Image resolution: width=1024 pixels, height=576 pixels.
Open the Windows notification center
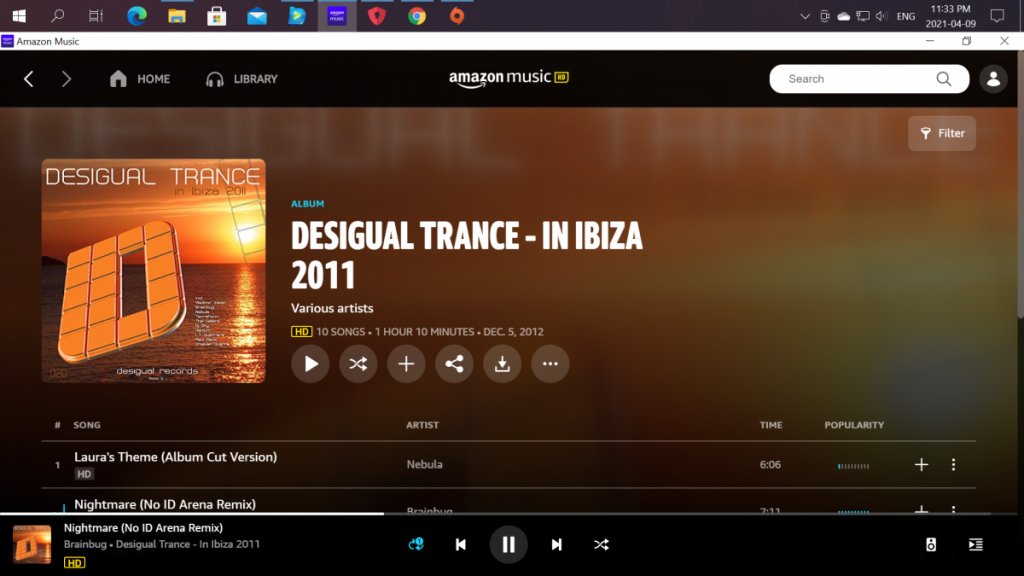tap(997, 16)
